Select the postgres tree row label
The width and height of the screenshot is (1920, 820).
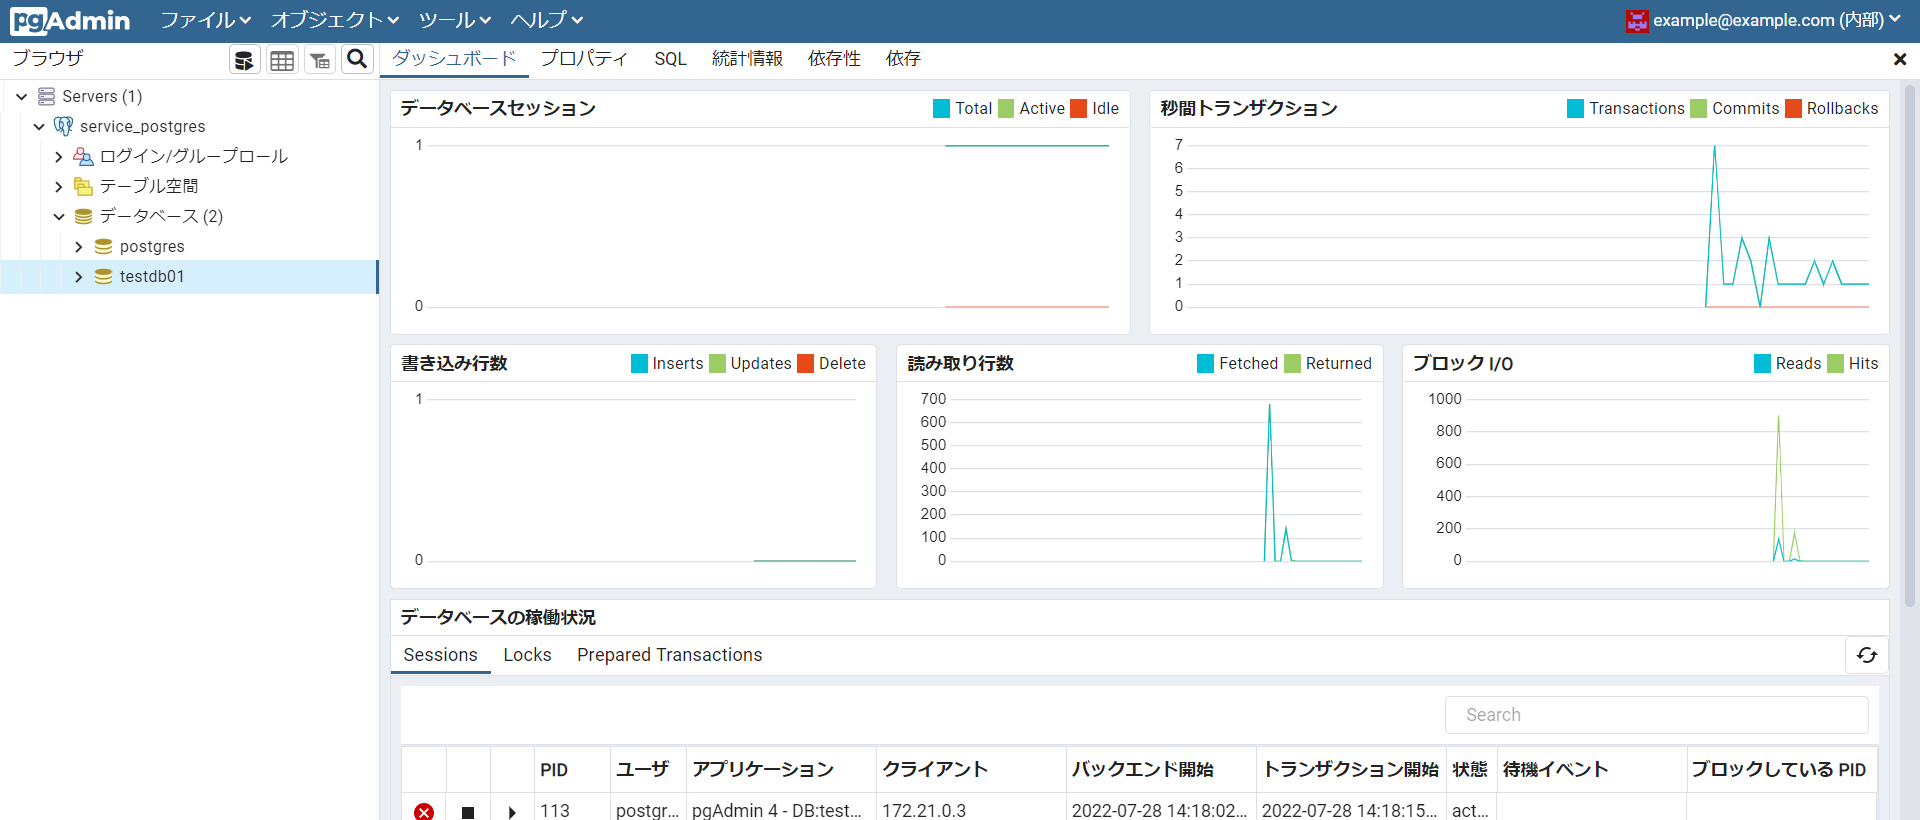(x=152, y=246)
